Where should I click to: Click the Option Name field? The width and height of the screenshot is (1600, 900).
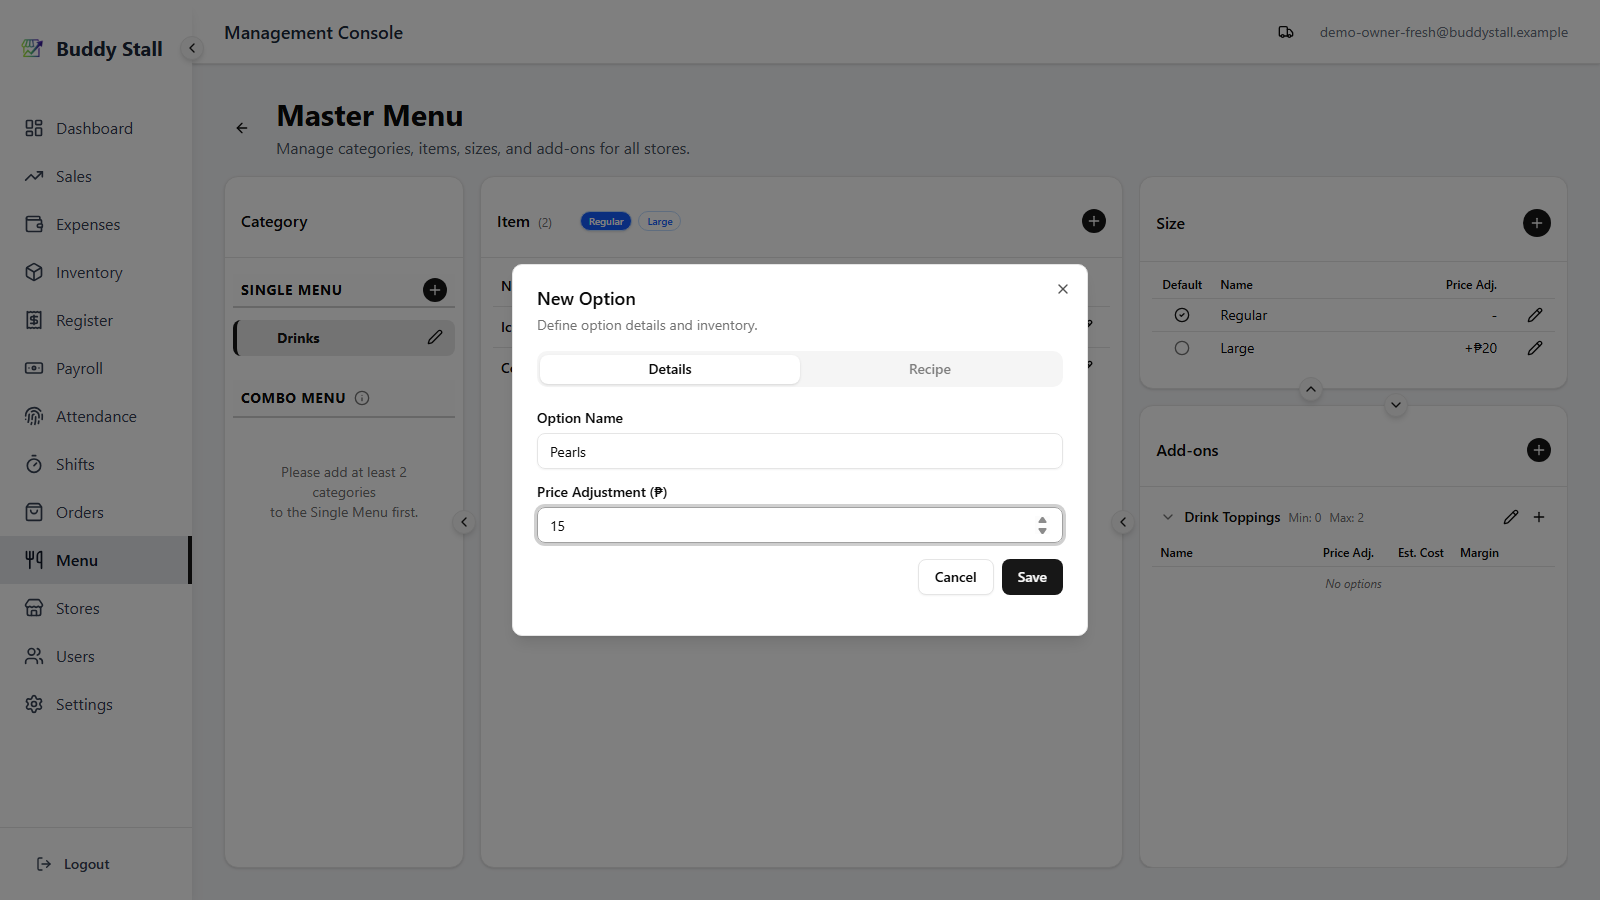pyautogui.click(x=800, y=451)
